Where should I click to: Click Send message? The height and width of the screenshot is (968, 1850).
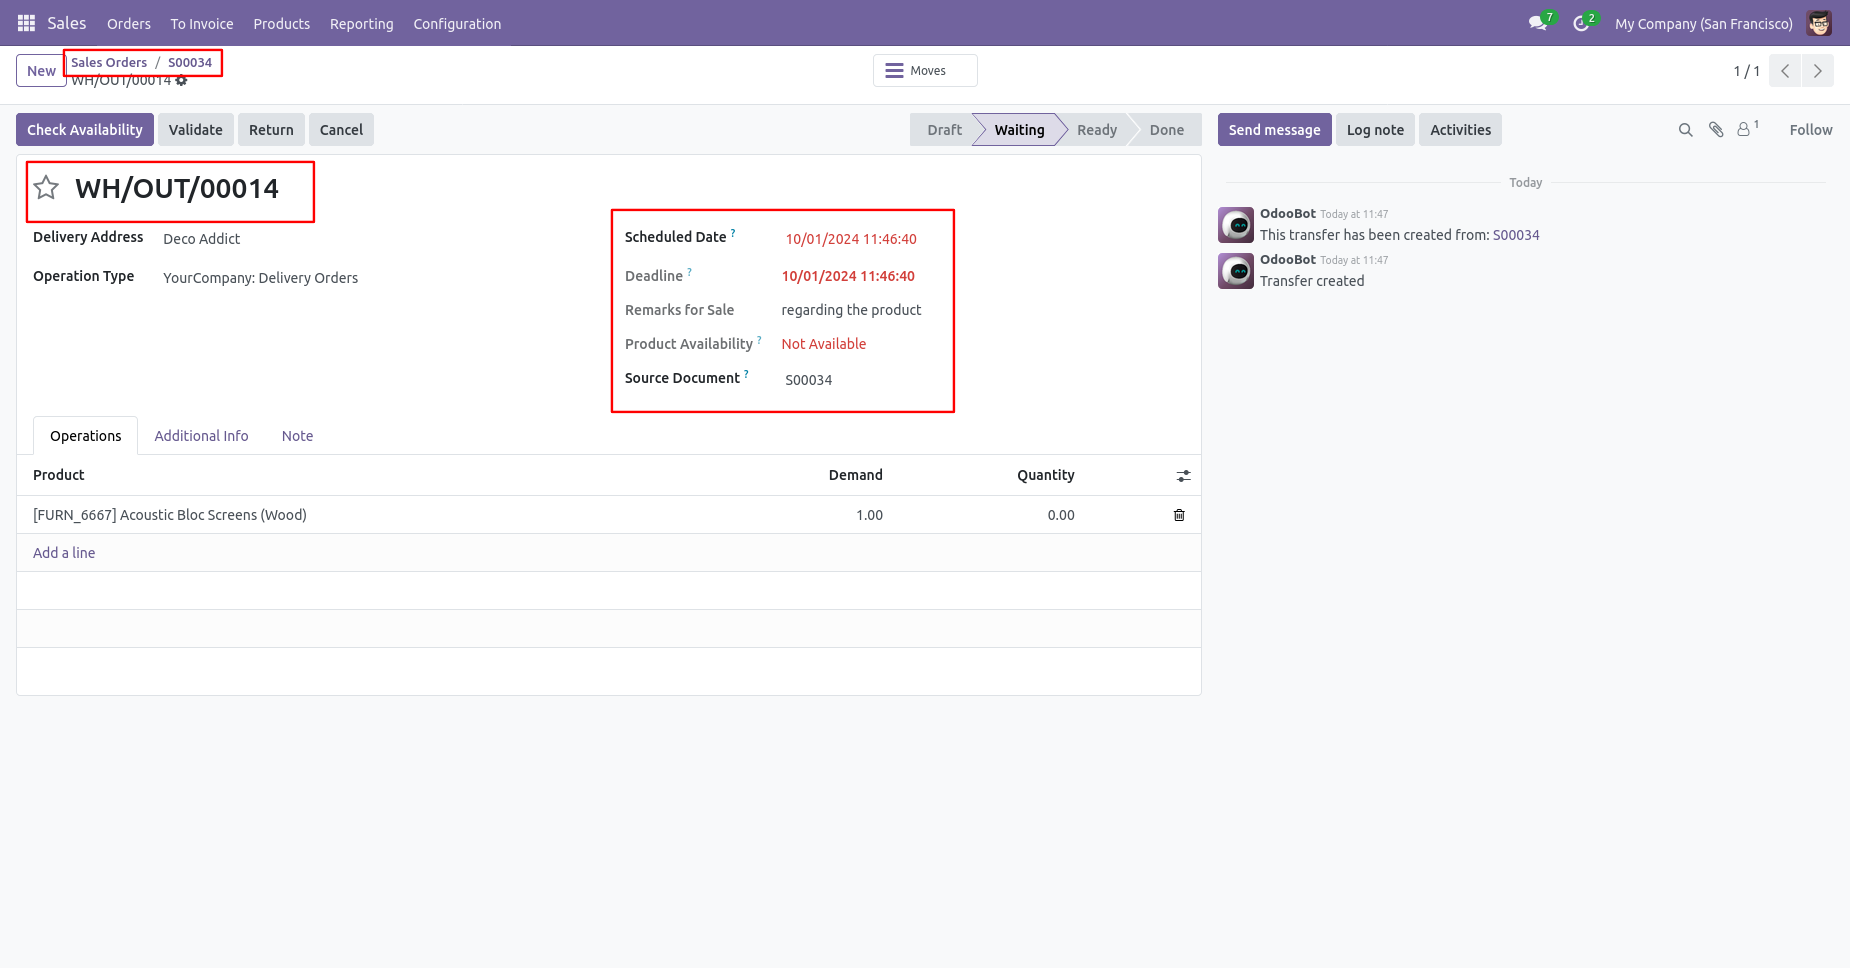(x=1275, y=130)
